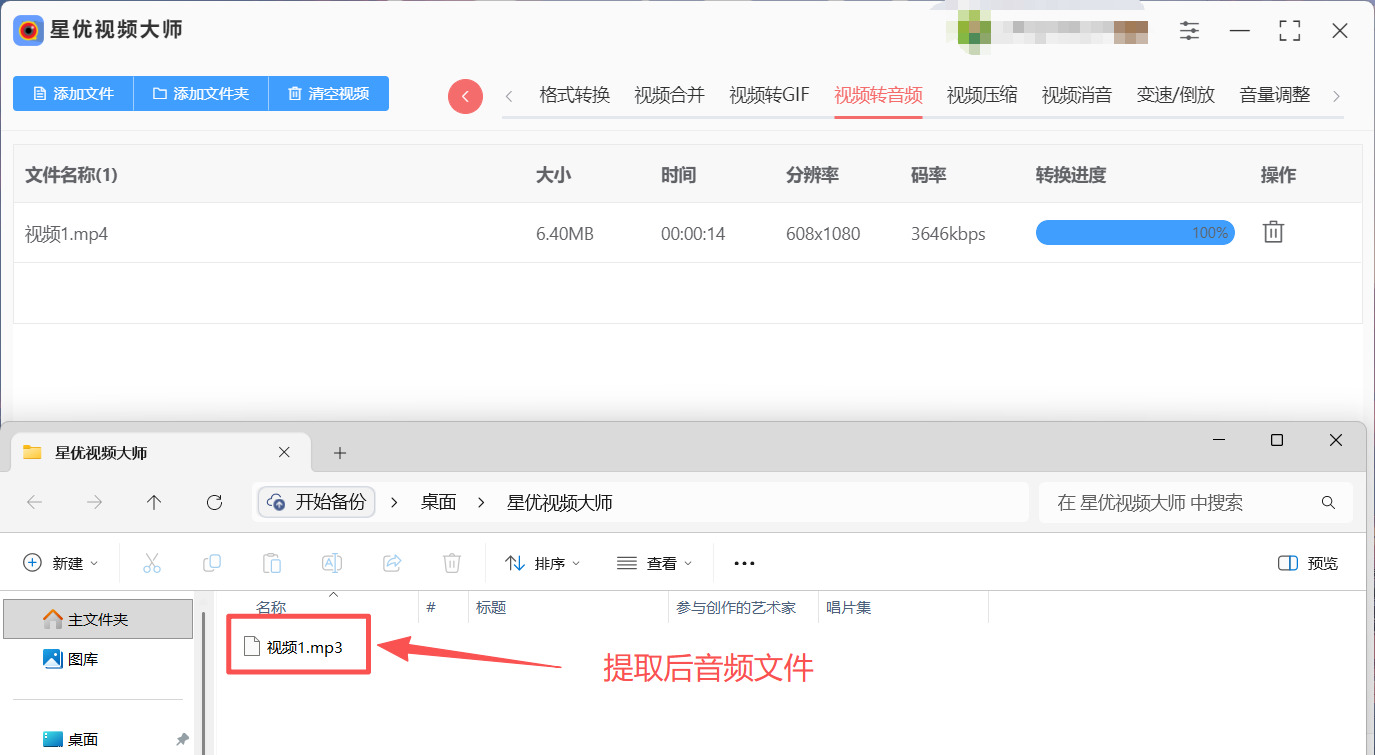Select 主文件夹 in navigation pane

(x=98, y=619)
